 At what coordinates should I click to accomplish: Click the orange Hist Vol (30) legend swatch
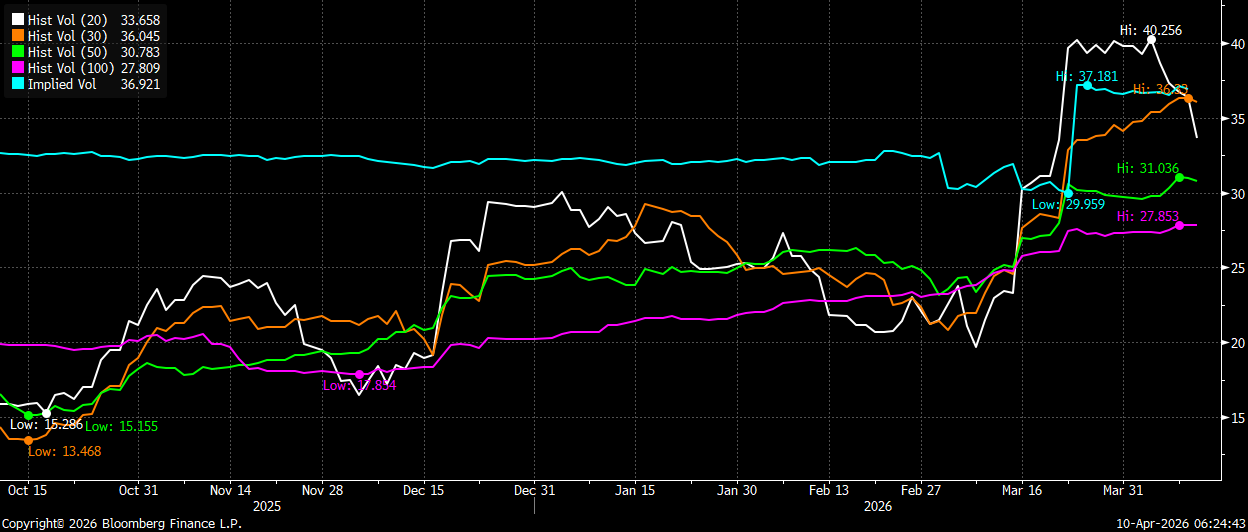coord(17,36)
